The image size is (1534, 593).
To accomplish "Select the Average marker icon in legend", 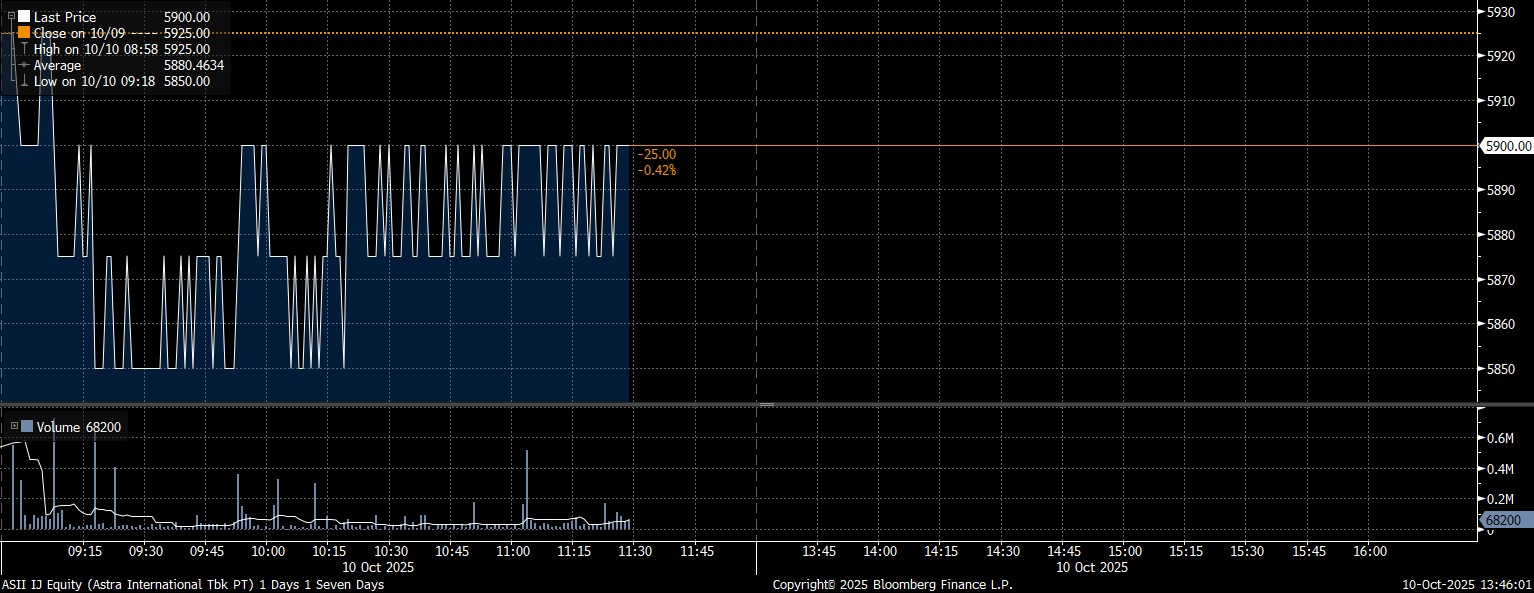I will tap(24, 65).
